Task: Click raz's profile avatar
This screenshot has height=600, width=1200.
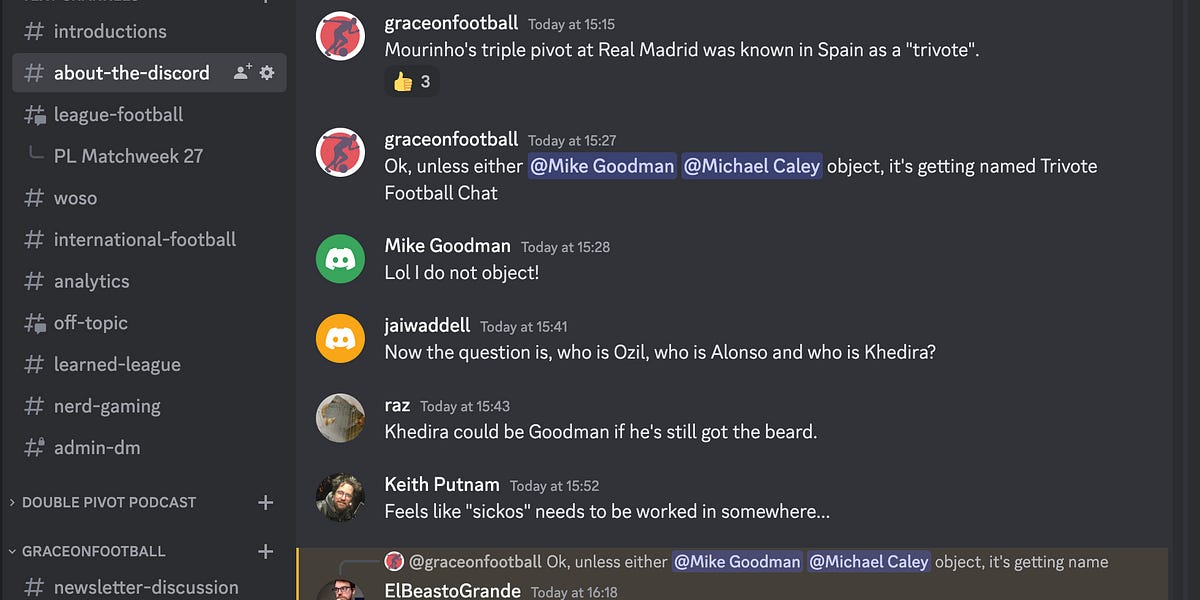Action: (x=340, y=418)
